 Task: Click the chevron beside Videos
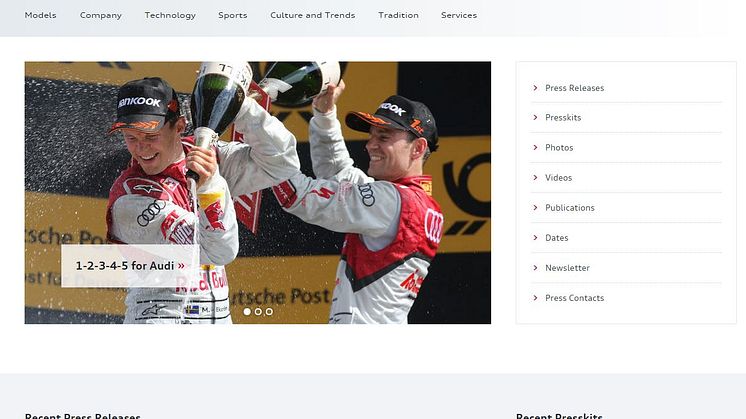coord(535,177)
